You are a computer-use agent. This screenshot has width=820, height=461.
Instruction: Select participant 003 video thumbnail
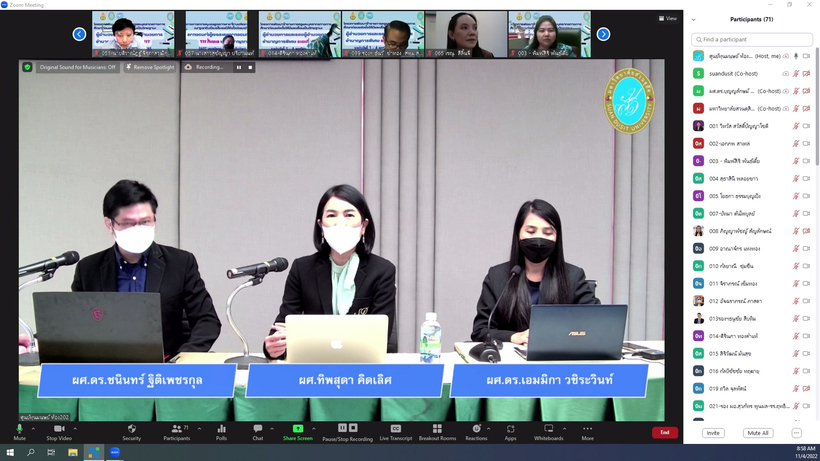pos(550,34)
